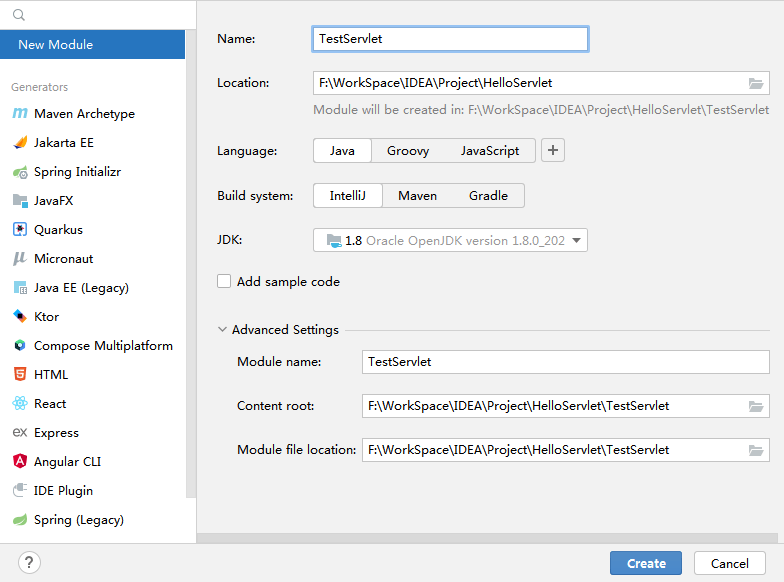
Task: Focus the Name input field
Action: point(450,39)
